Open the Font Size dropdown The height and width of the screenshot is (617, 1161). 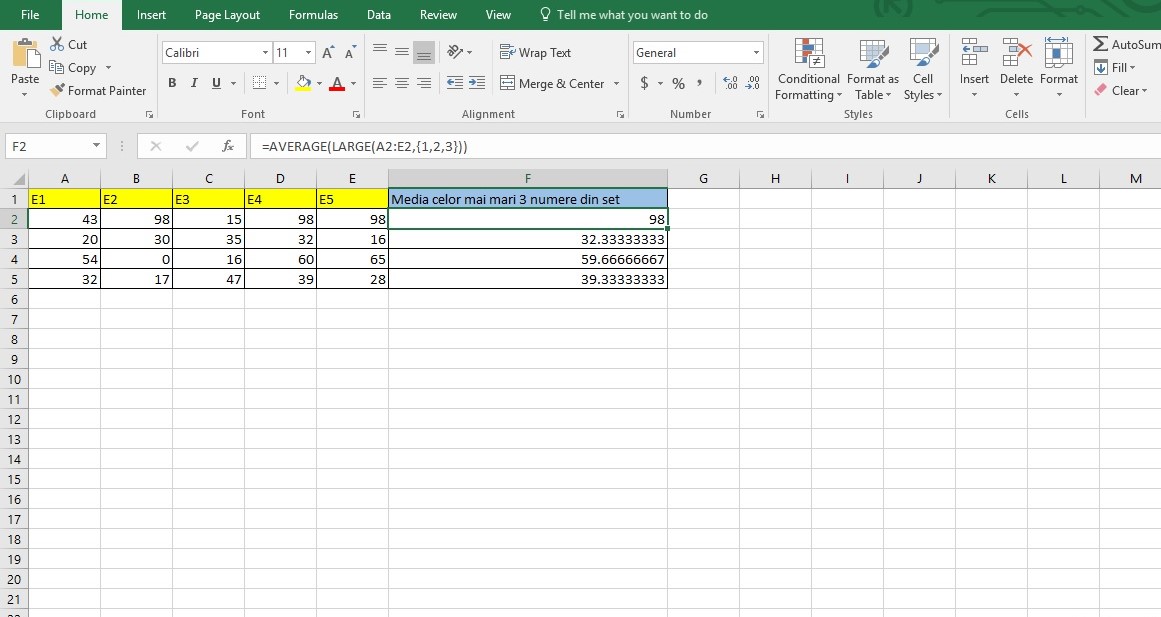click(x=307, y=52)
